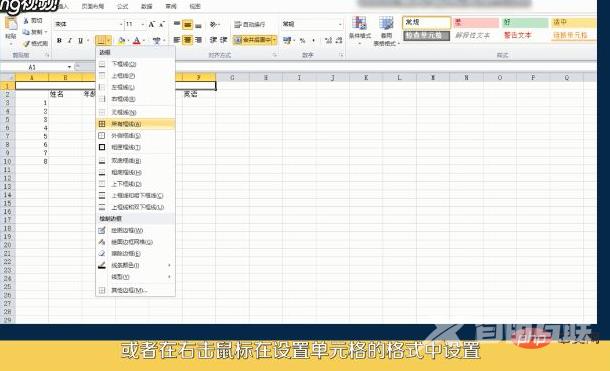
Task: Click the Borders button dropdown arrow
Action: pos(109,40)
